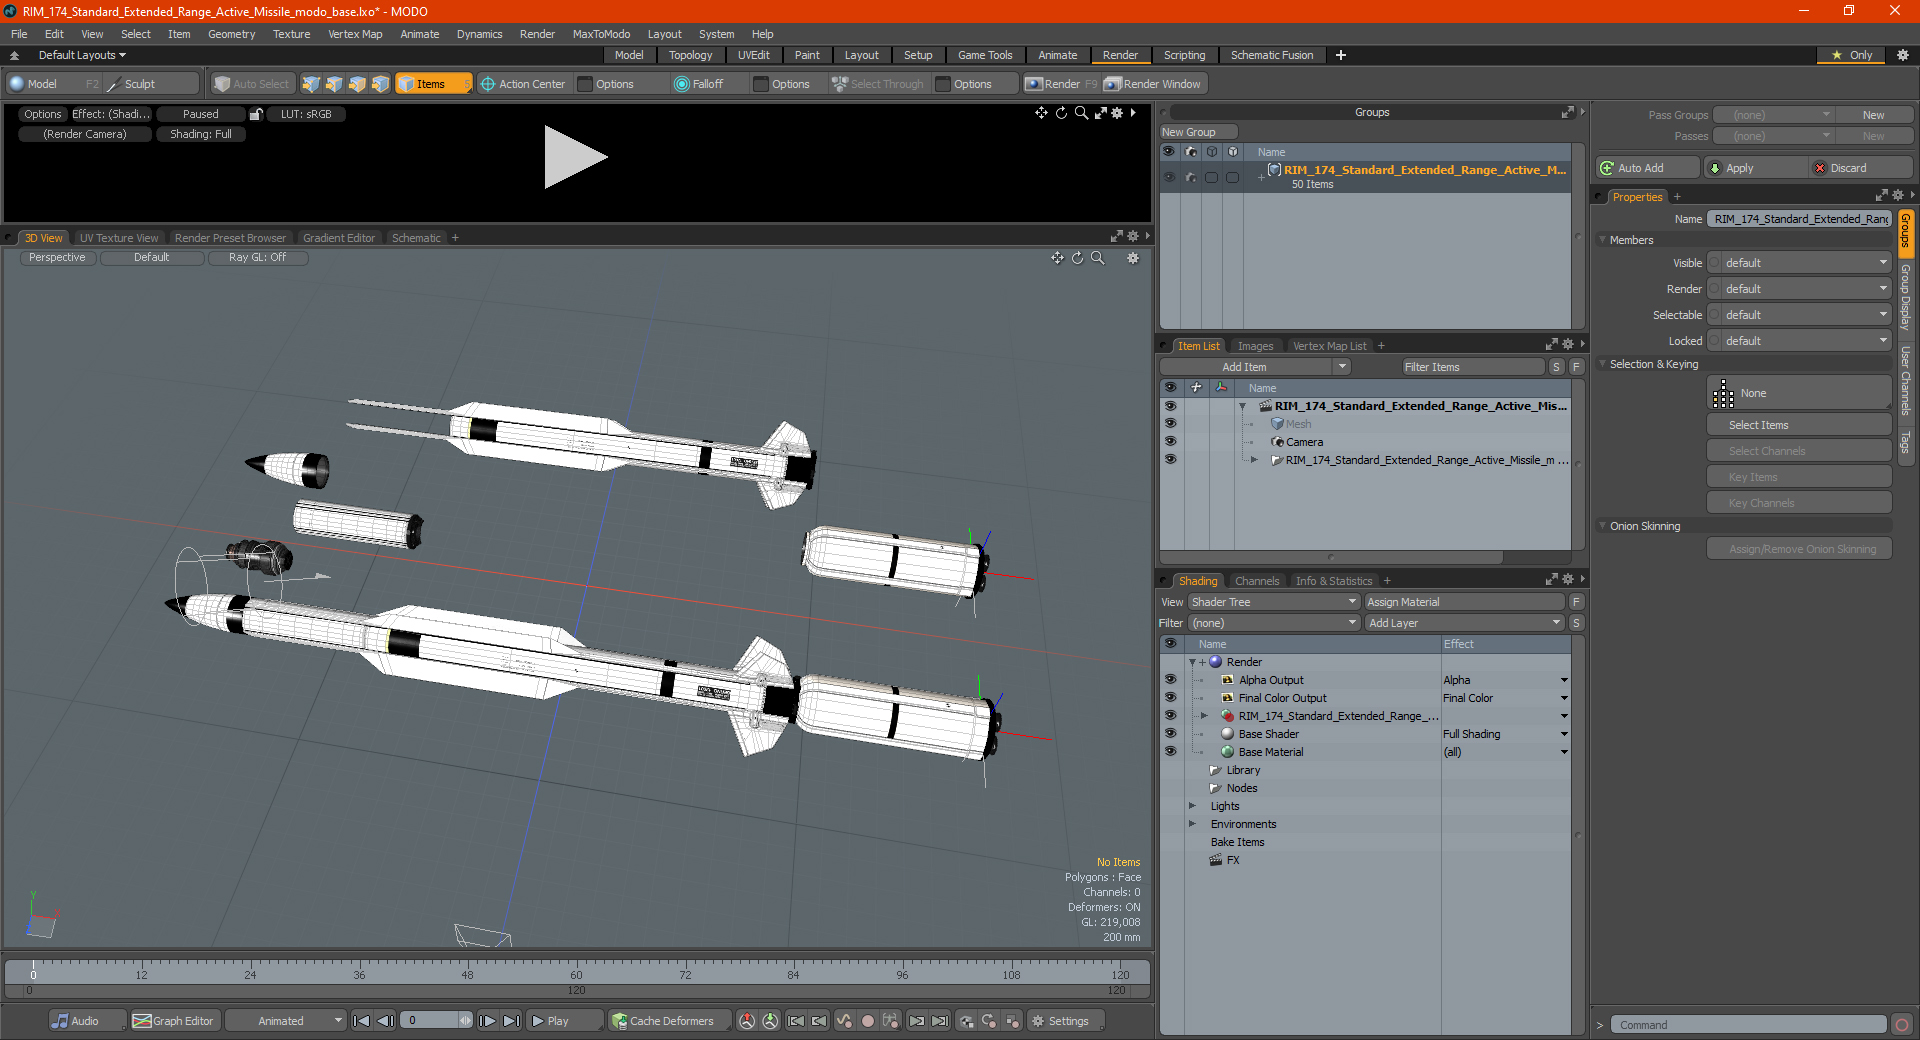
Task: Click the Render Window icon
Action: (x=1112, y=84)
